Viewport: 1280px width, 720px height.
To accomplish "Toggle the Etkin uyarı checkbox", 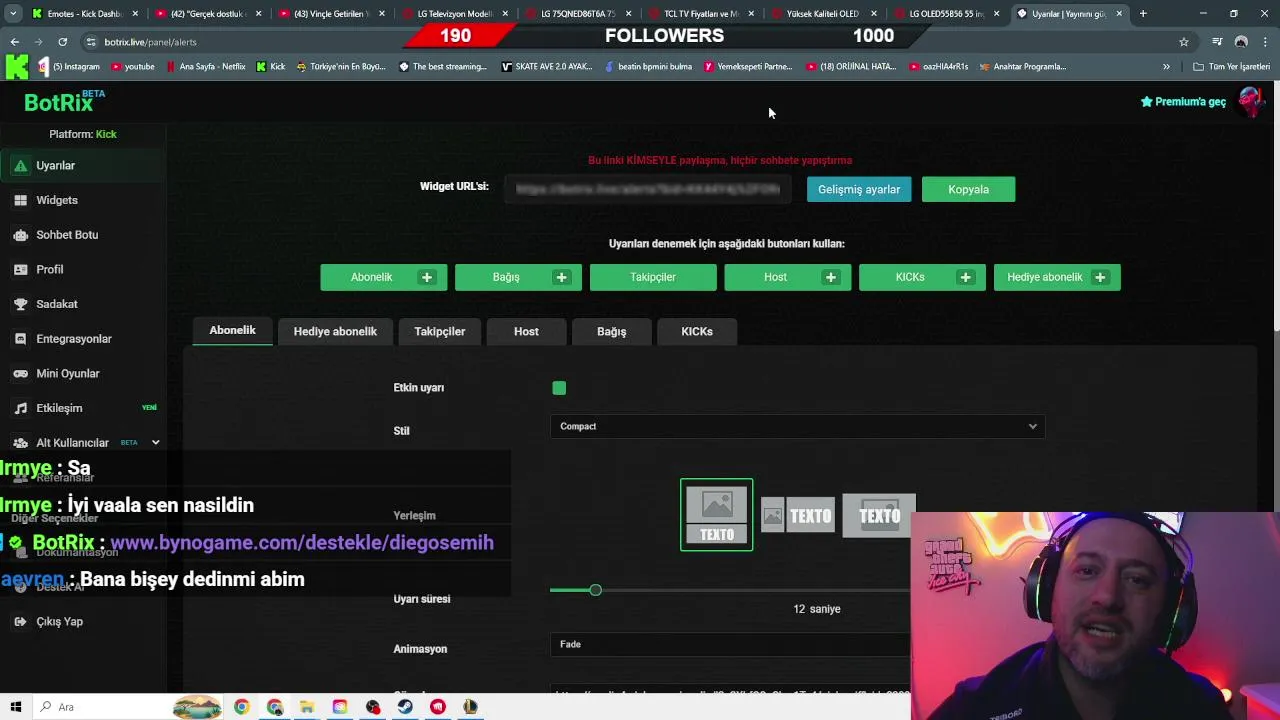I will 559,388.
